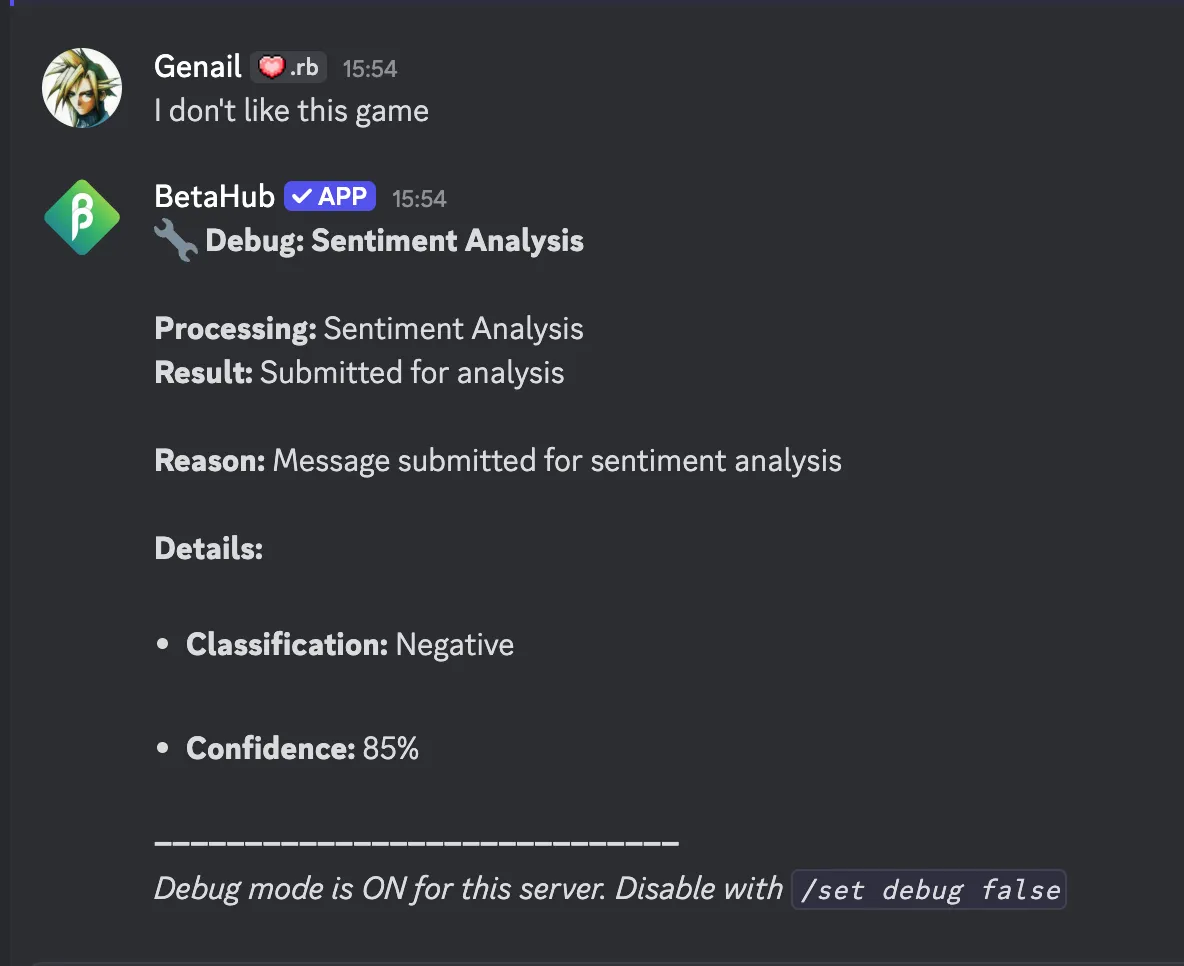Click the pixel heart .rb server tag
Screen dimensions: 1184x966
(289, 67)
